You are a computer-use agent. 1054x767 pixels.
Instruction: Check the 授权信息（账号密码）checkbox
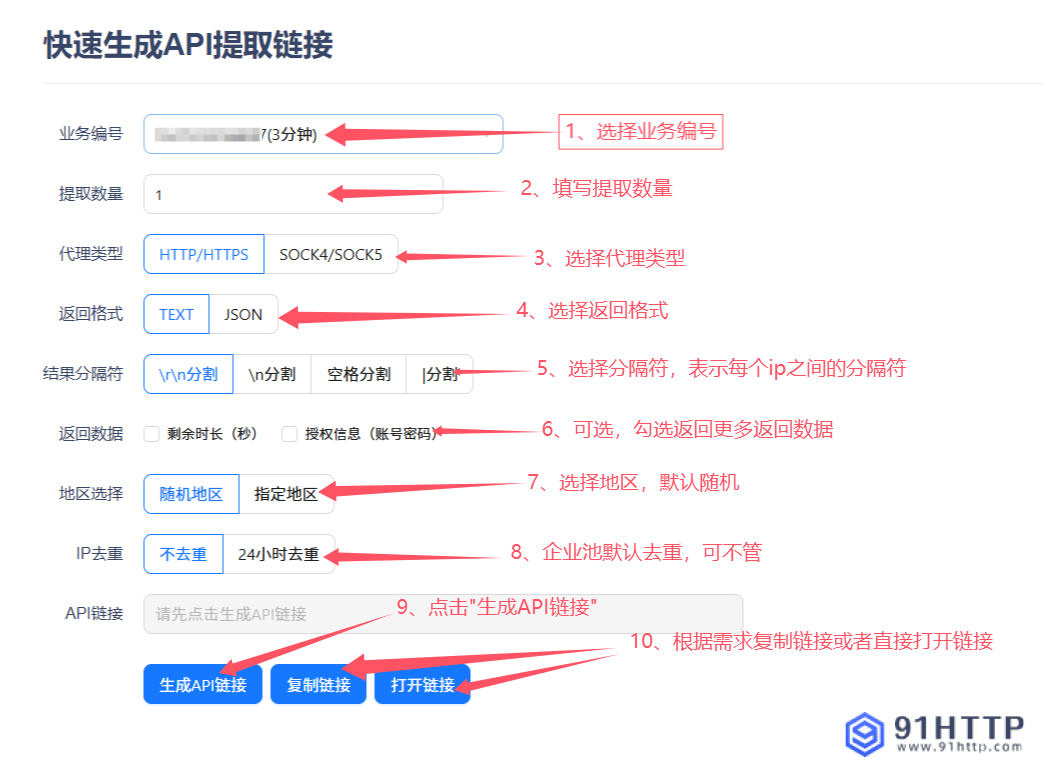click(289, 433)
